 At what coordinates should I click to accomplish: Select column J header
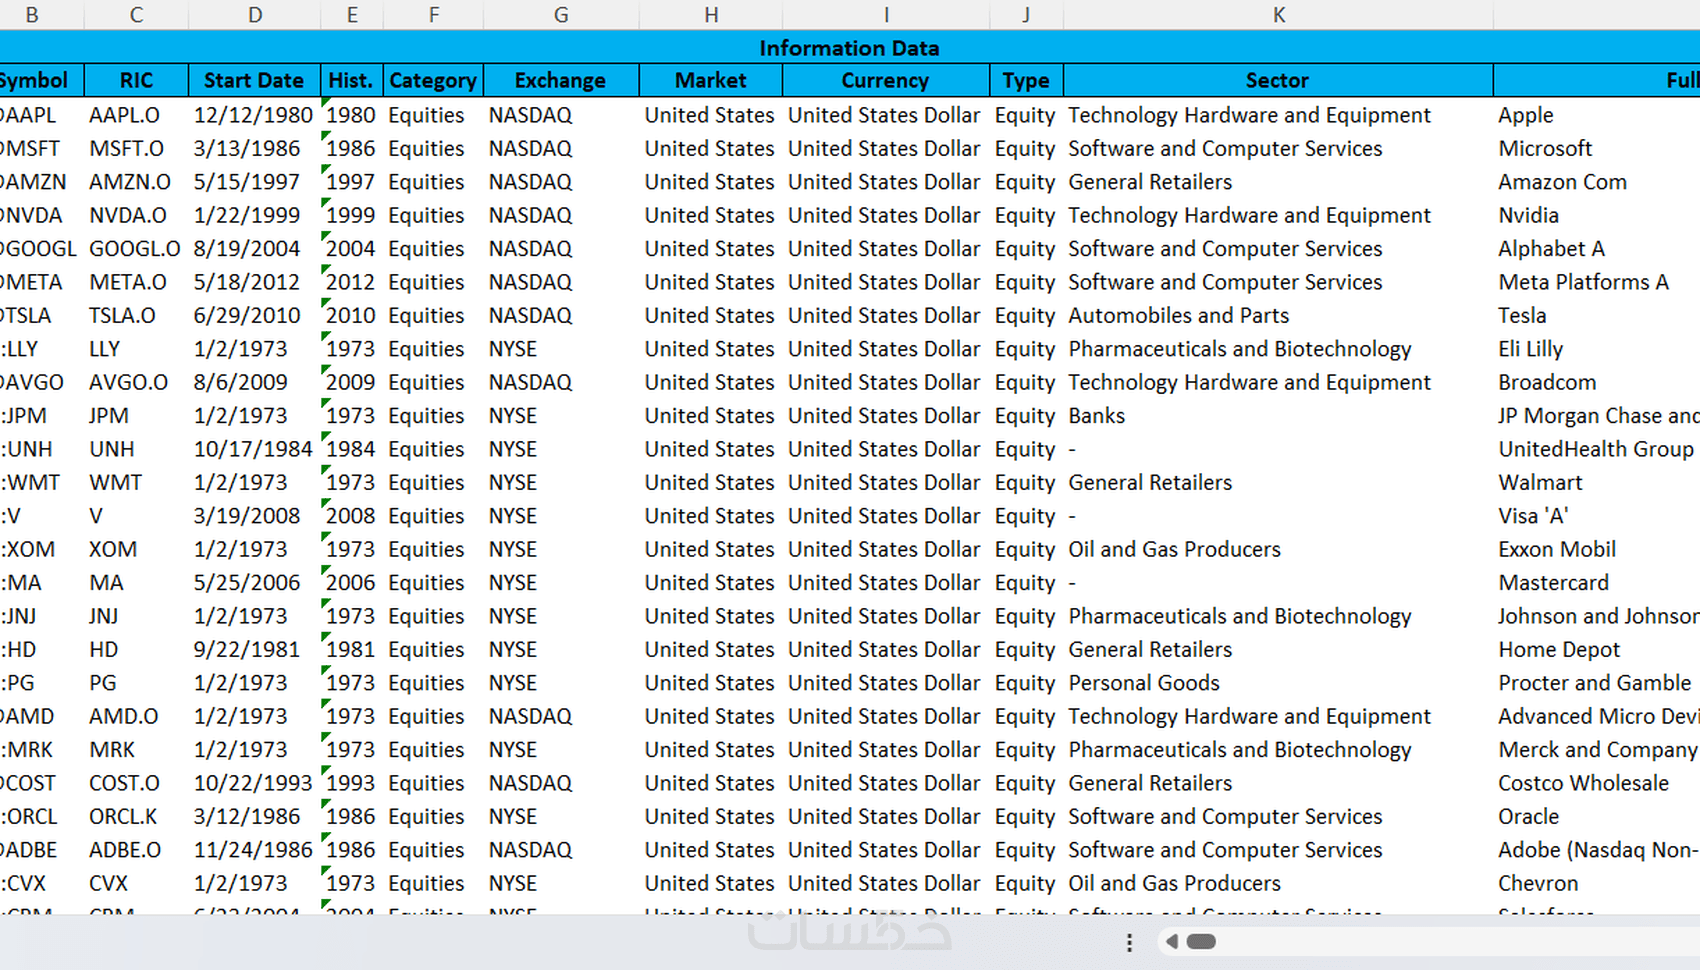click(1026, 15)
